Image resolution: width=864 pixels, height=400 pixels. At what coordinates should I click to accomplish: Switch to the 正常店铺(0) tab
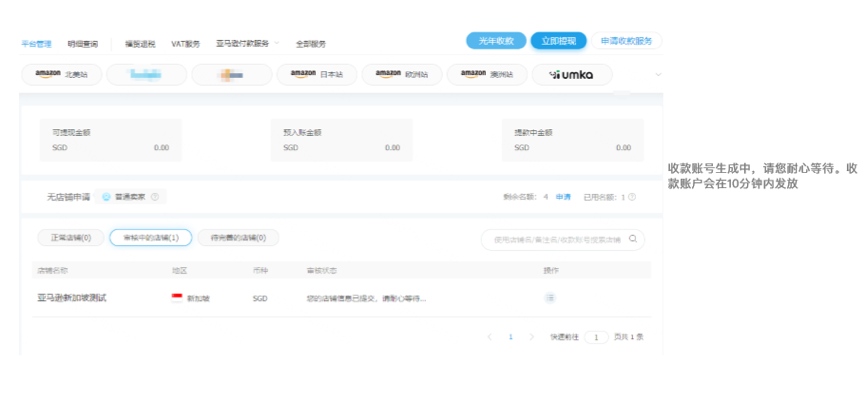71,238
